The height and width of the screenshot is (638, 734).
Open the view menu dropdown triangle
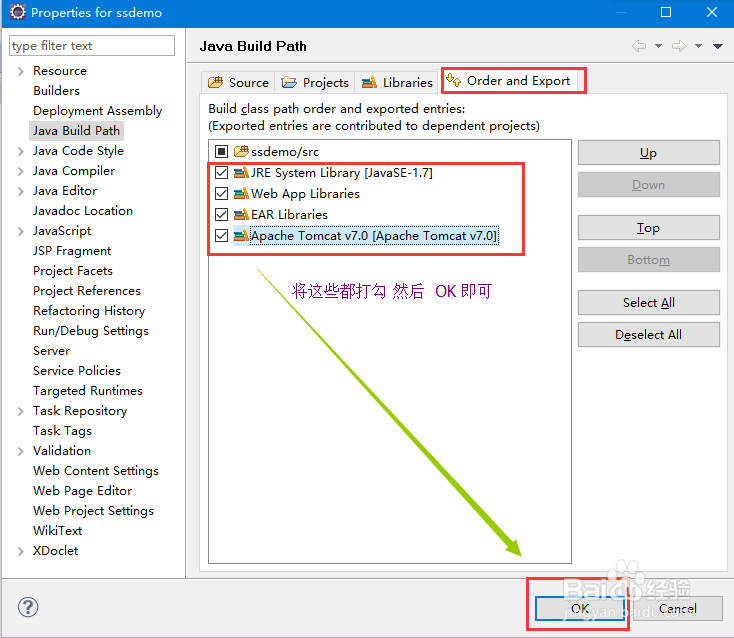tap(718, 46)
